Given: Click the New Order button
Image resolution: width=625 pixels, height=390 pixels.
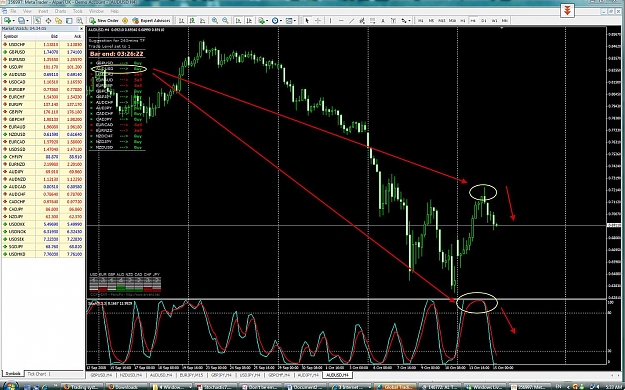Looking at the screenshot, I should [104, 20].
